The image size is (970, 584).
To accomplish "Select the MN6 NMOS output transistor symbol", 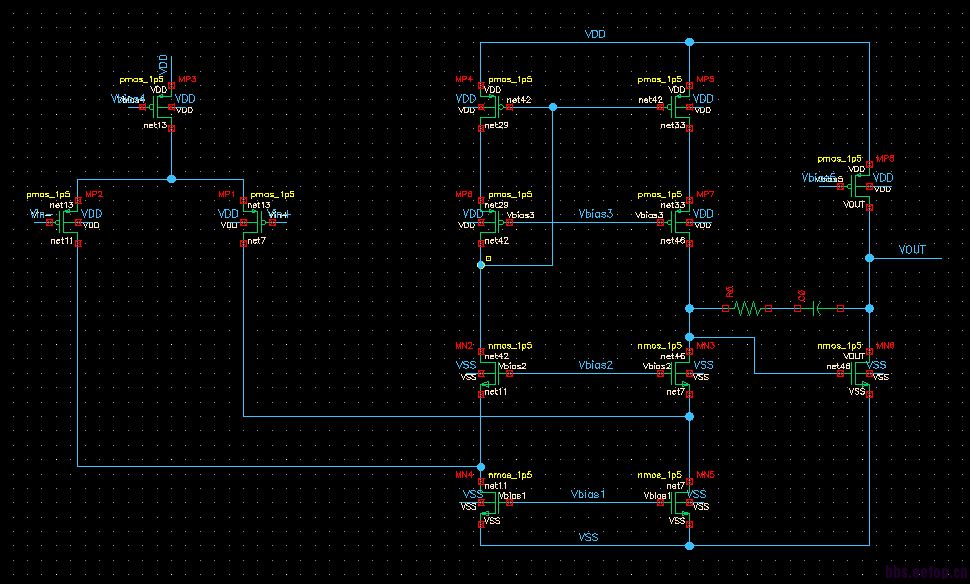I will [x=857, y=373].
